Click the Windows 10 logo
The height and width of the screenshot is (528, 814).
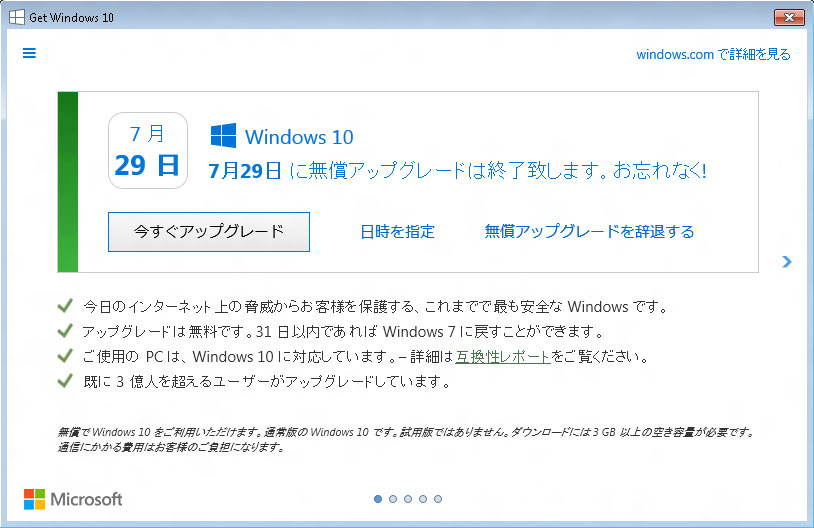click(x=223, y=136)
